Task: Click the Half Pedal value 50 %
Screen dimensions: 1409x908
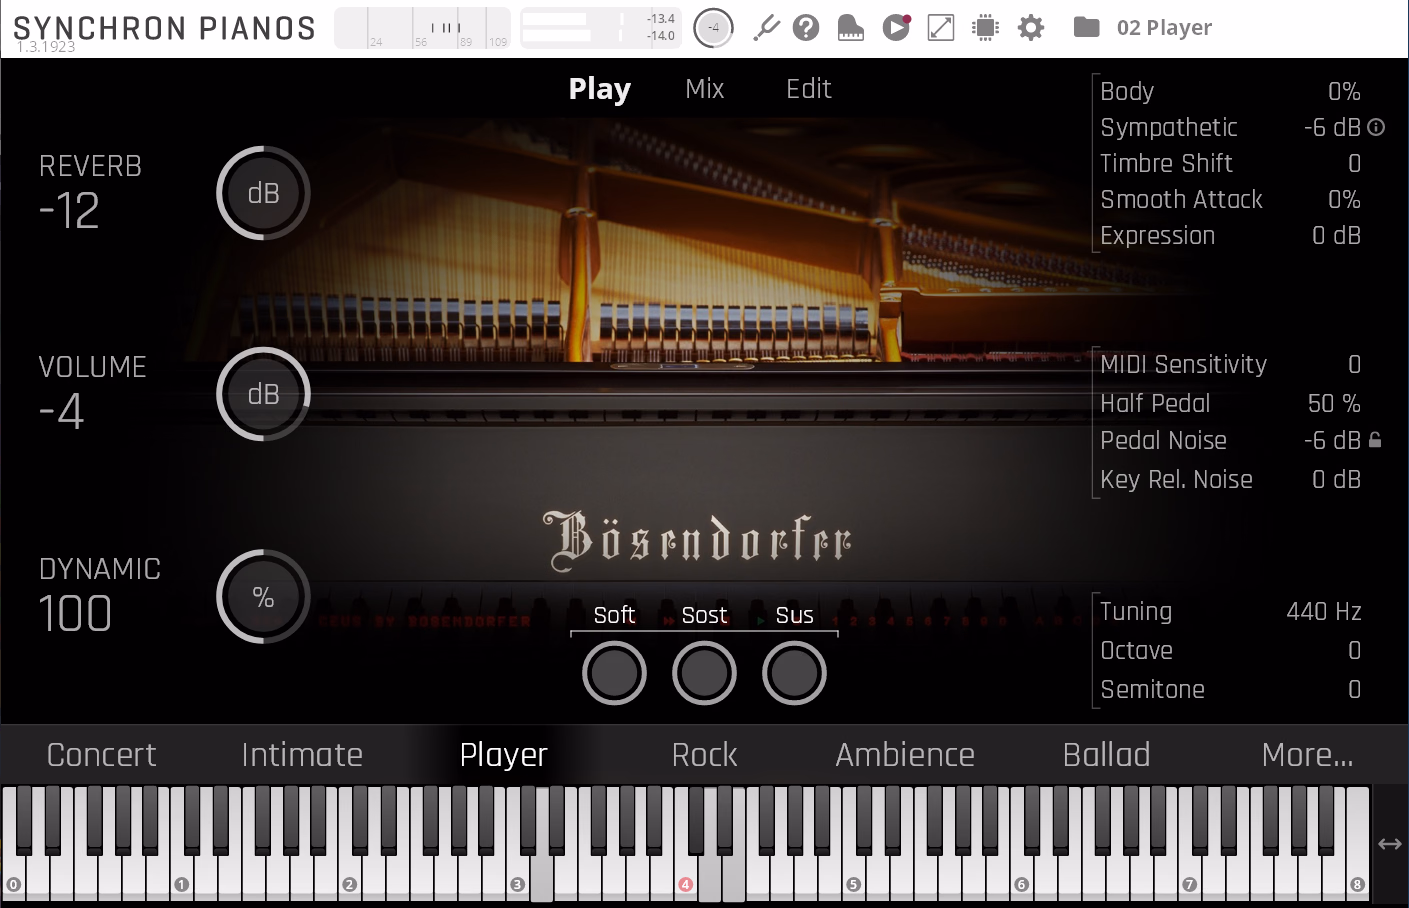Action: [1334, 403]
